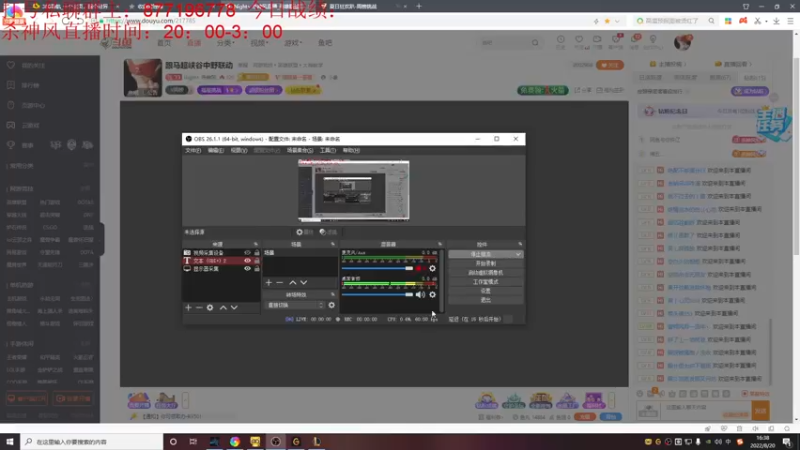Move selected source down in sources list

[x=234, y=308]
